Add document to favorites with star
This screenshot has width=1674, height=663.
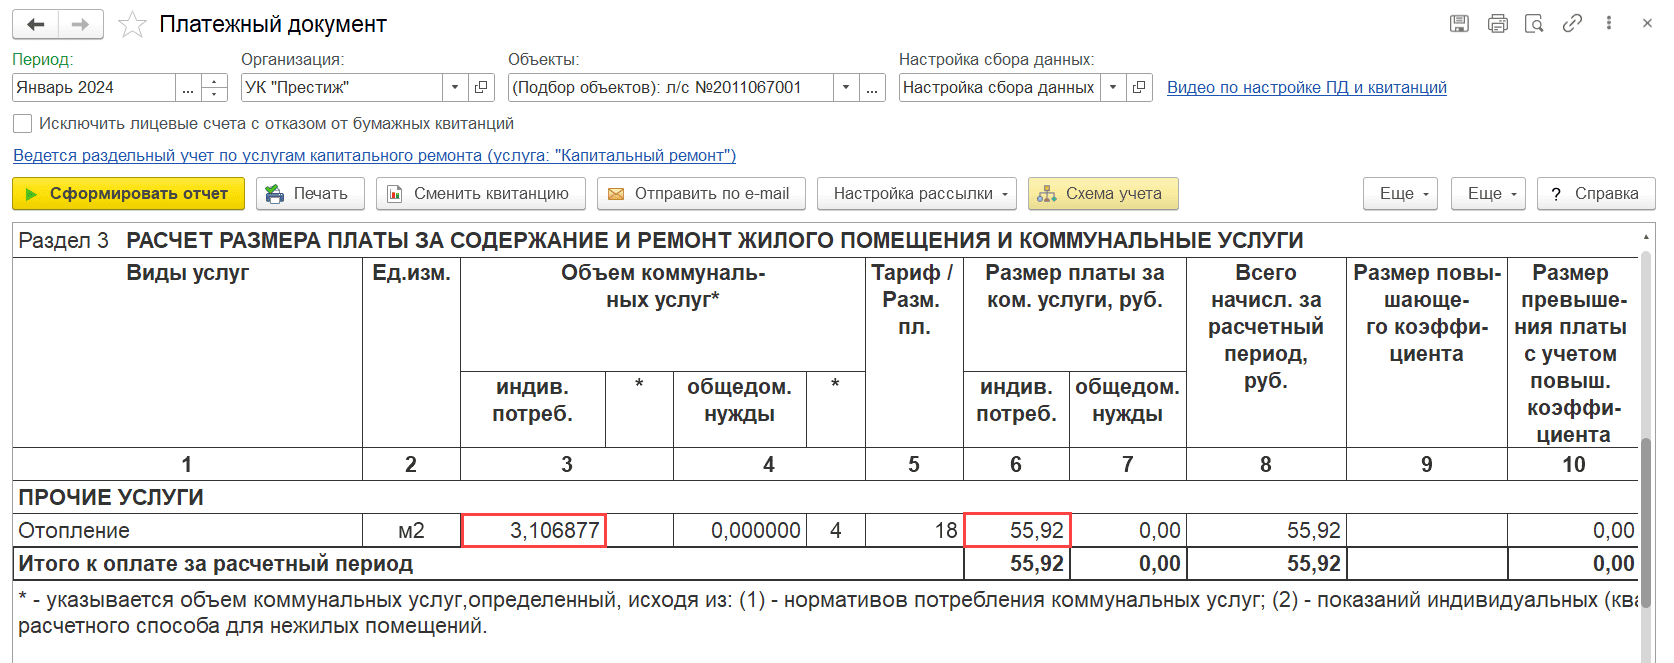(x=132, y=24)
